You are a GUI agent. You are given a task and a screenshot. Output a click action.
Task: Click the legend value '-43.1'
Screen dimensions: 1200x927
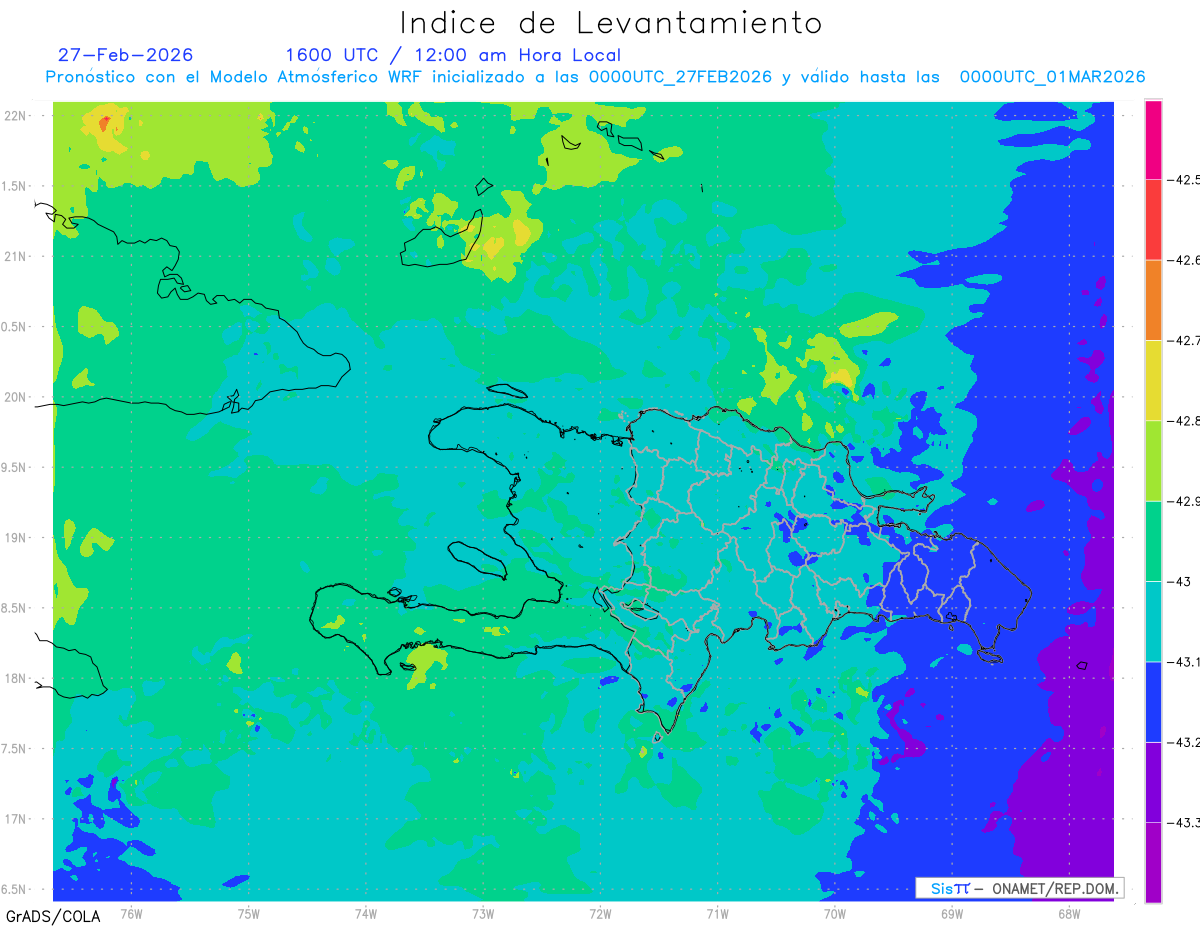click(1183, 662)
